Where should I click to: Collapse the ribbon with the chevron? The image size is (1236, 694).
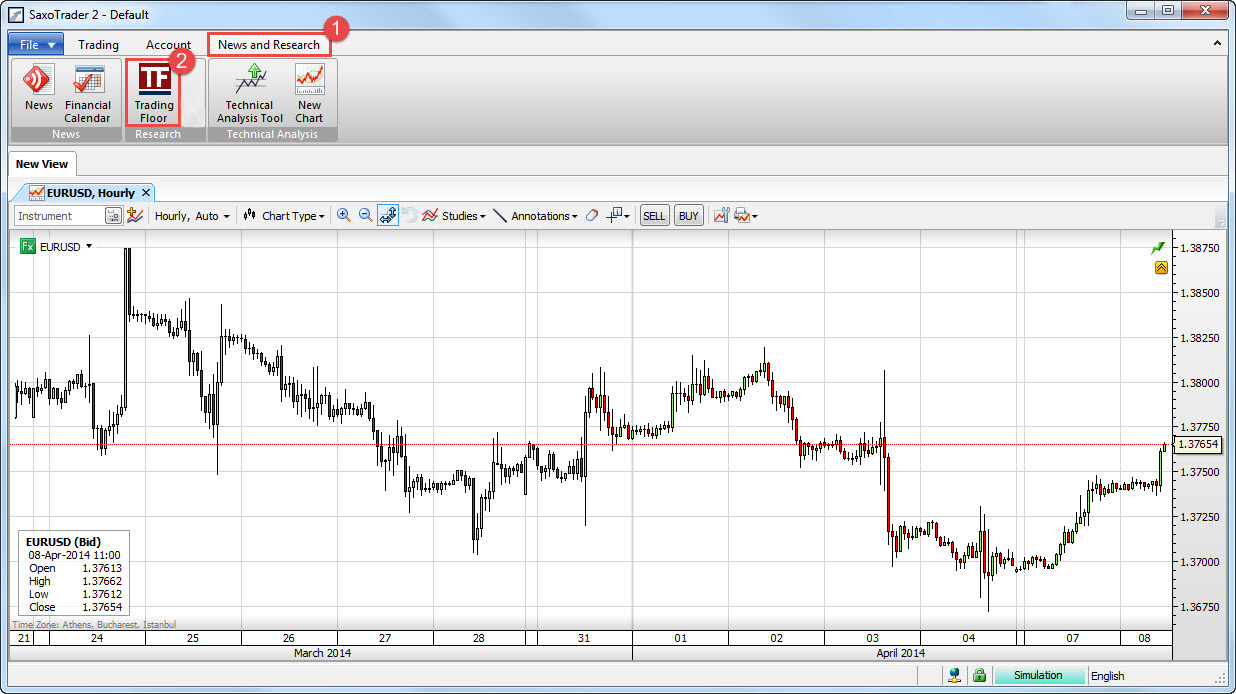tap(1217, 44)
